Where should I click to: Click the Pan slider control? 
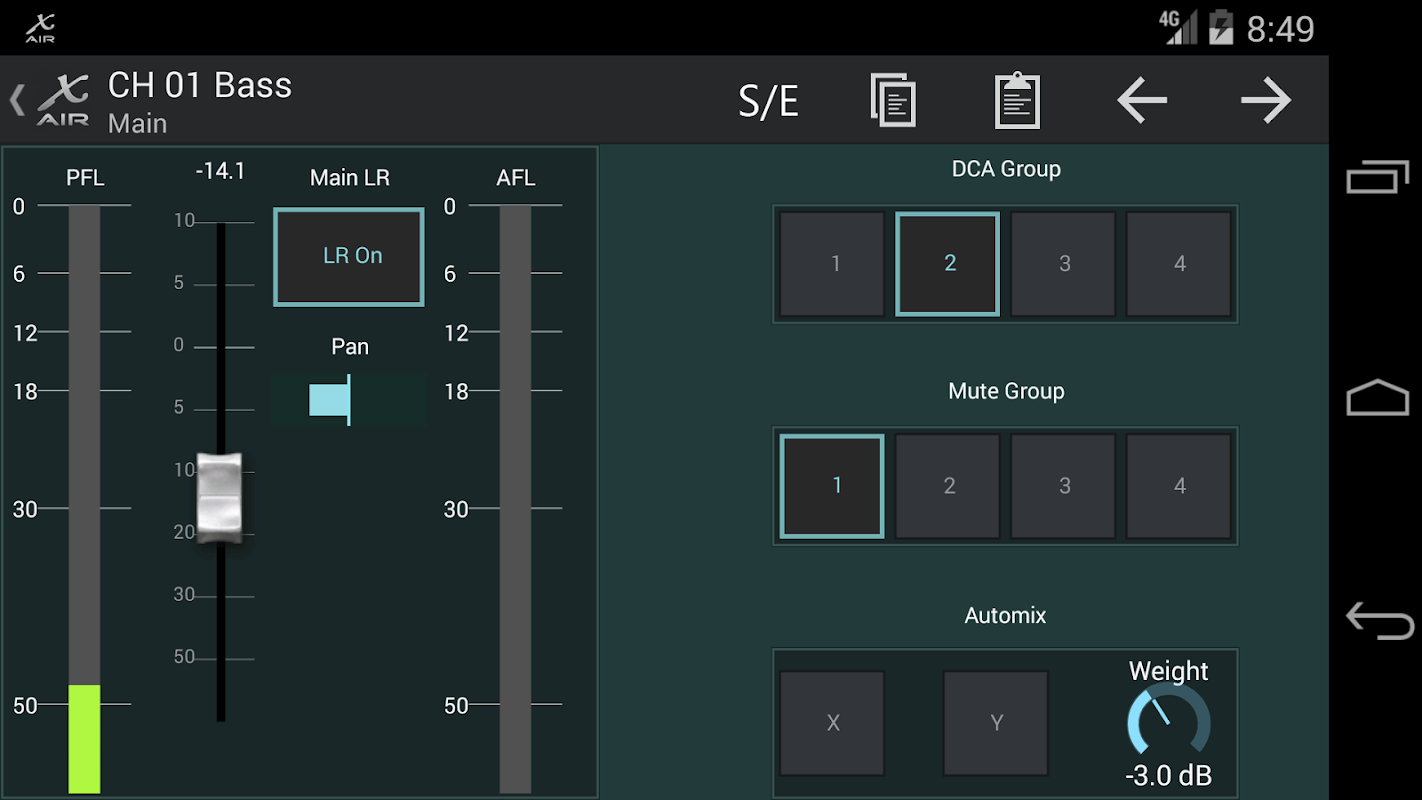(x=348, y=400)
